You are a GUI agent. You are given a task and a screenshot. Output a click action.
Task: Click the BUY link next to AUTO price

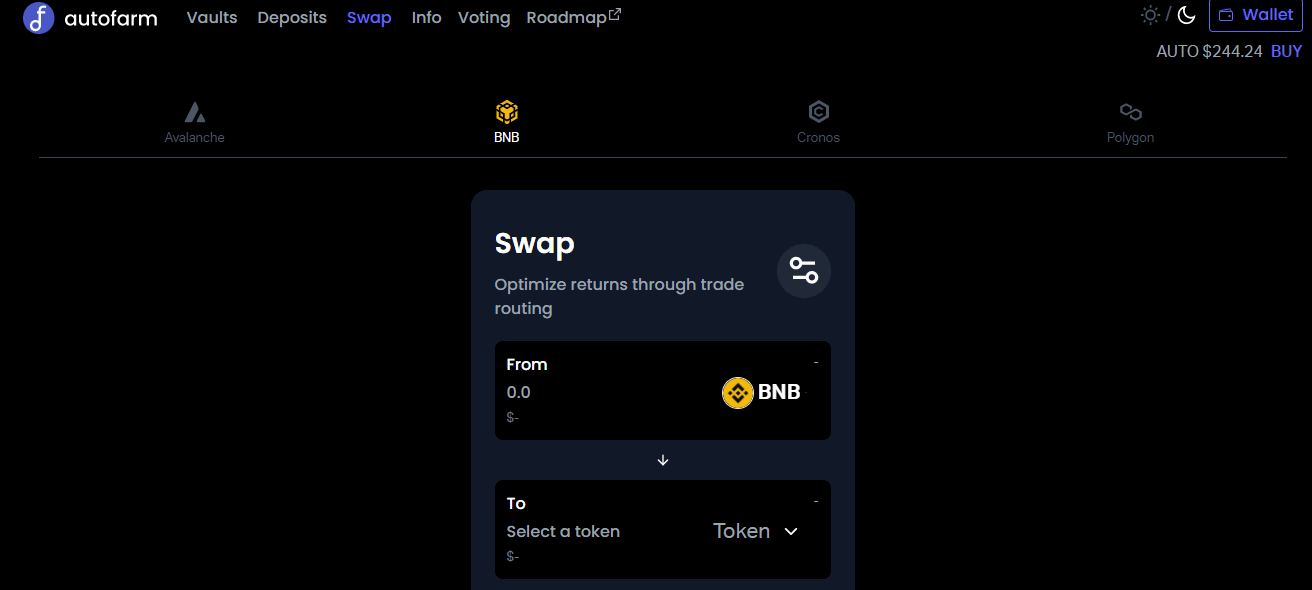pyautogui.click(x=1286, y=50)
